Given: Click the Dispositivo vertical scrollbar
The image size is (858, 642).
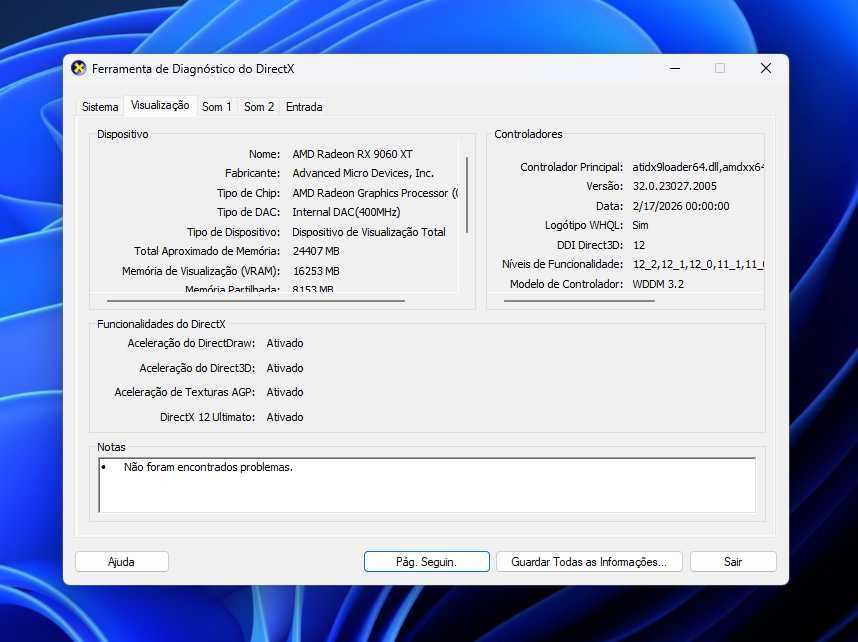Looking at the screenshot, I should [467, 195].
